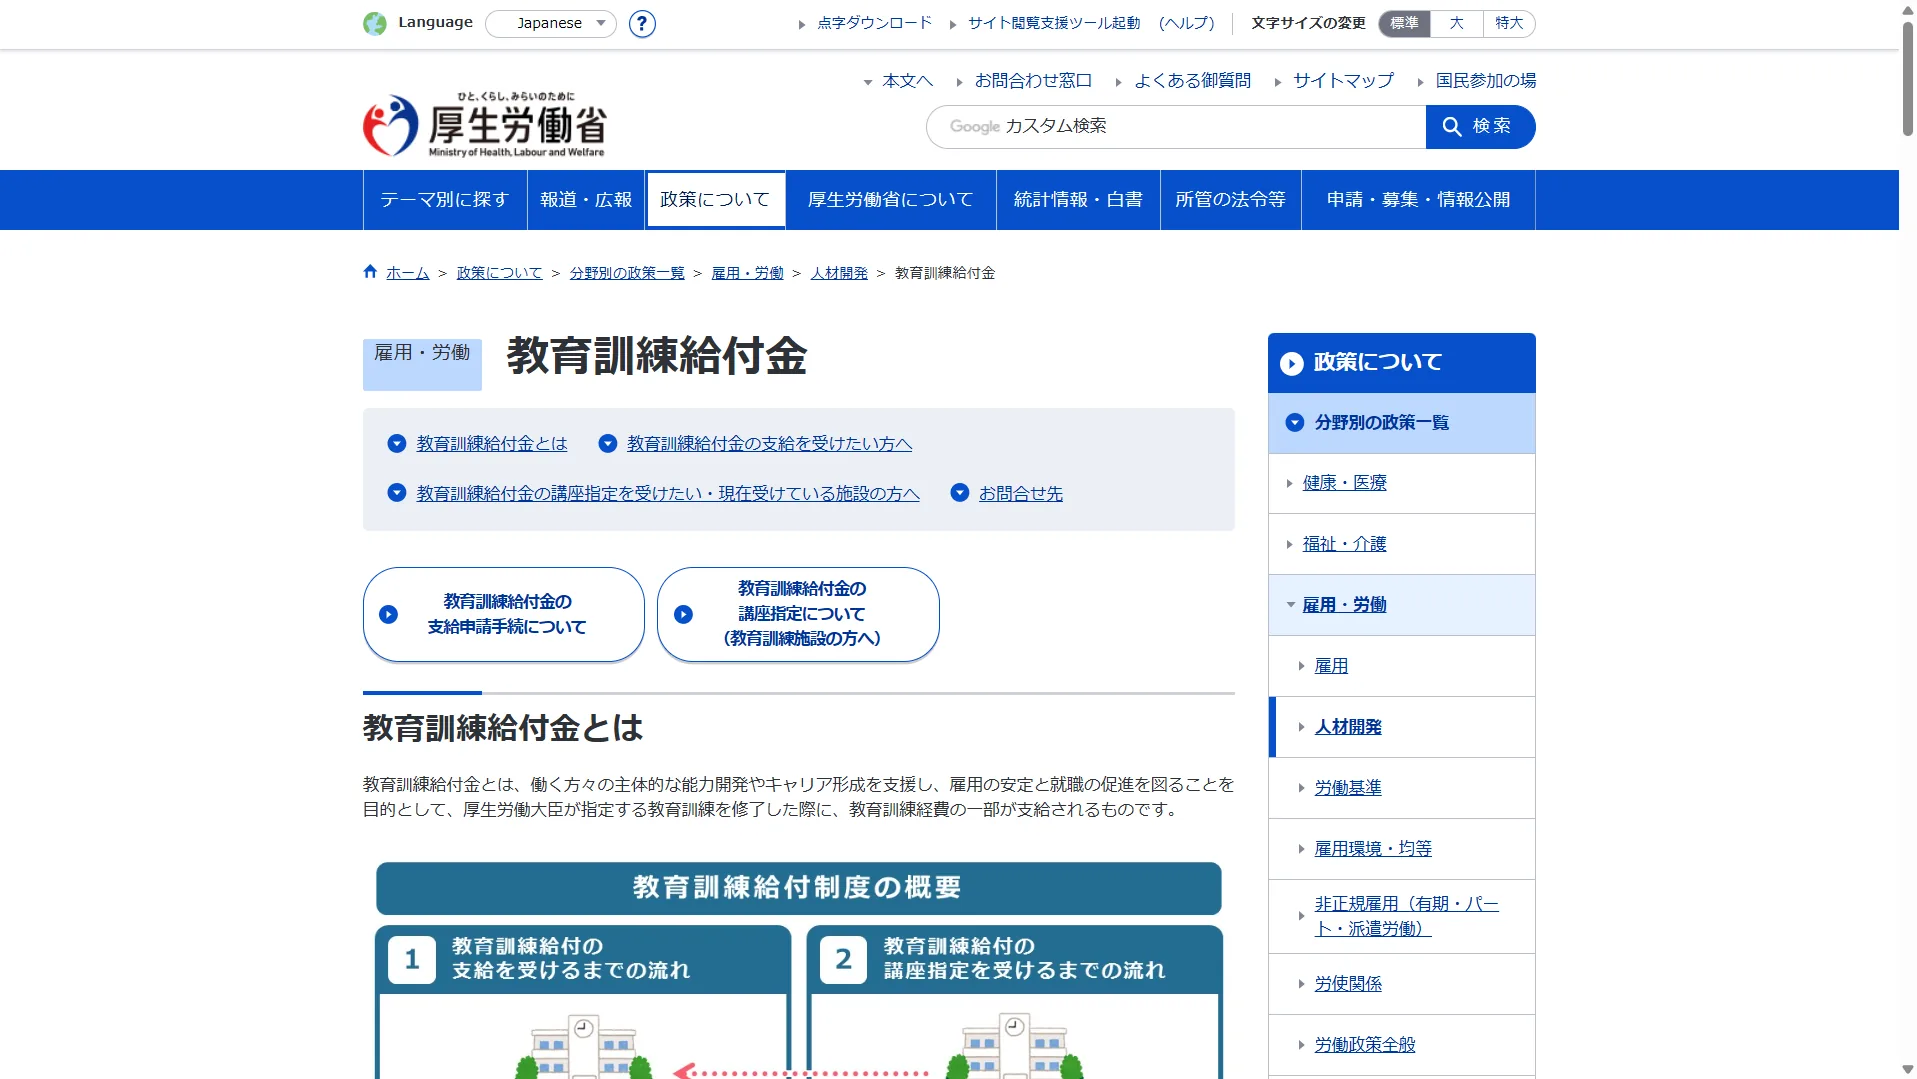Click the 検索 search button
Screen dimensions: 1917x1079
click(1480, 127)
